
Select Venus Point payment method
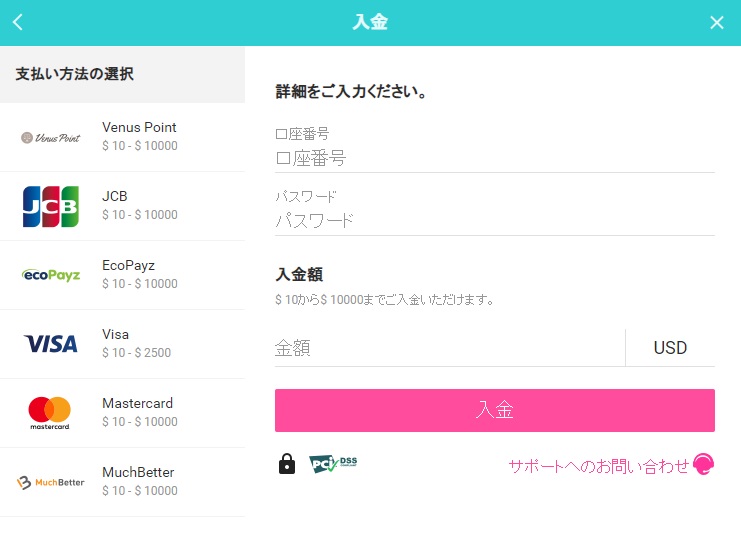(122, 137)
